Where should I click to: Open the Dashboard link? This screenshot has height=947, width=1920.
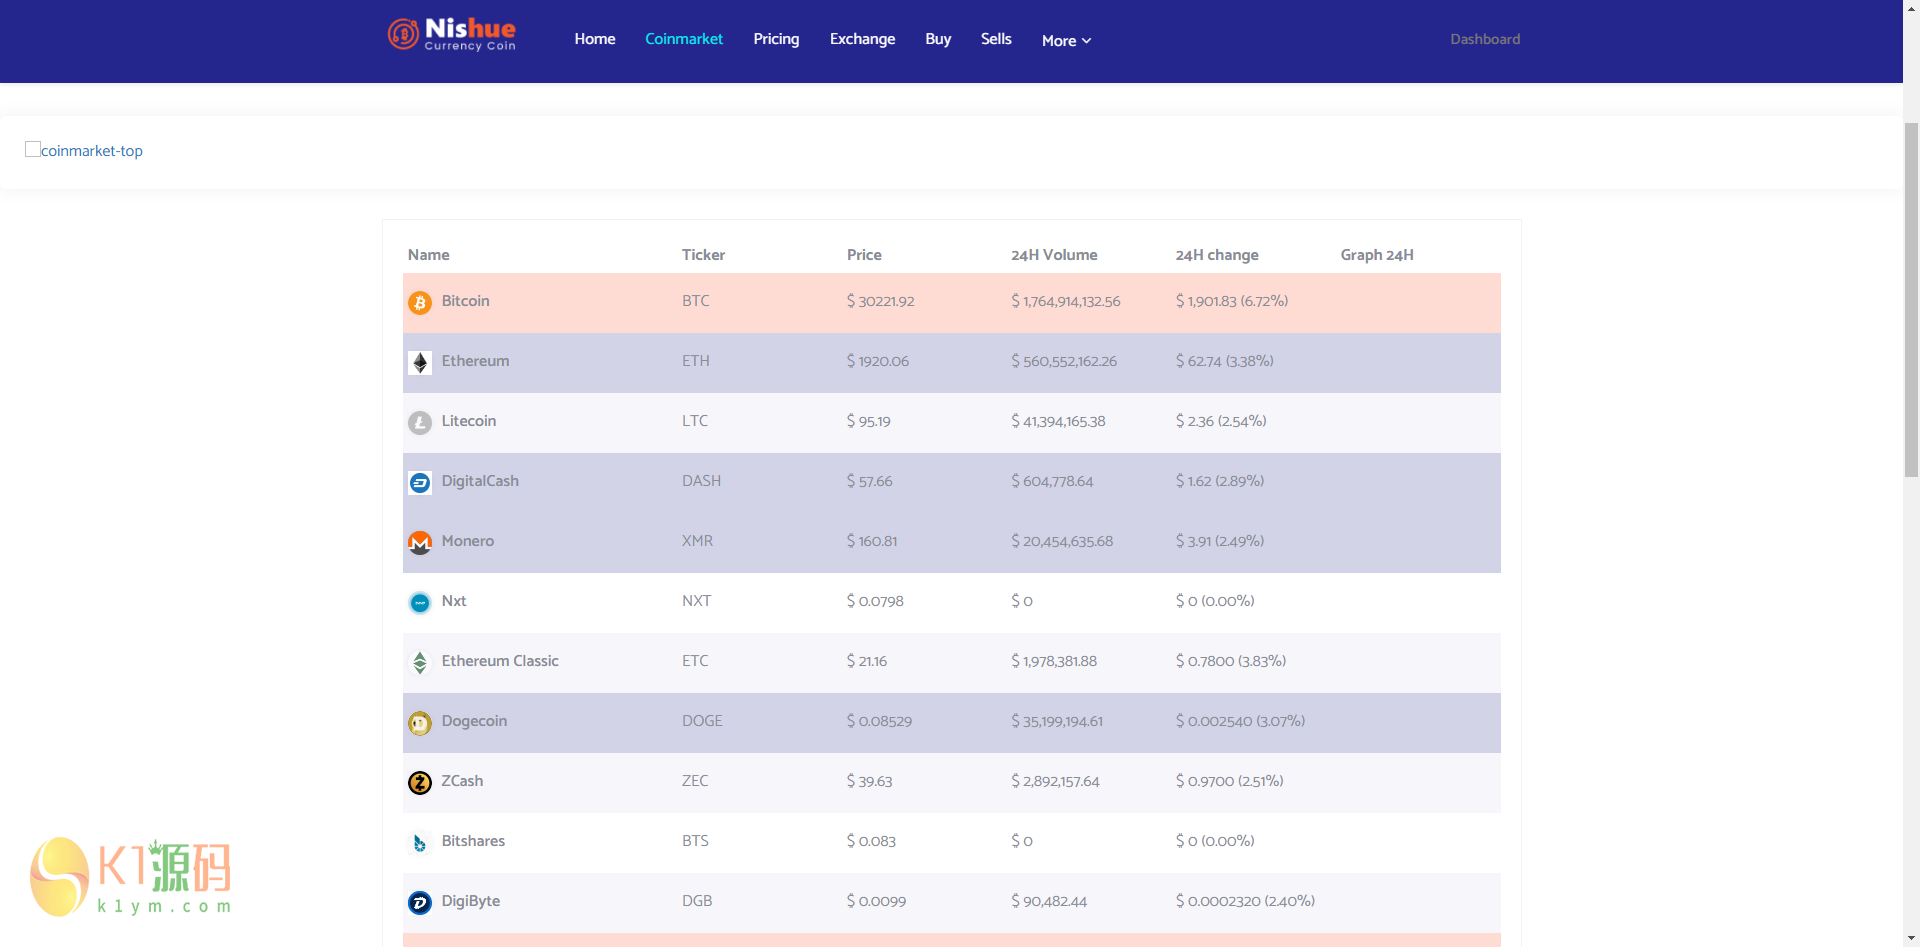click(1484, 39)
